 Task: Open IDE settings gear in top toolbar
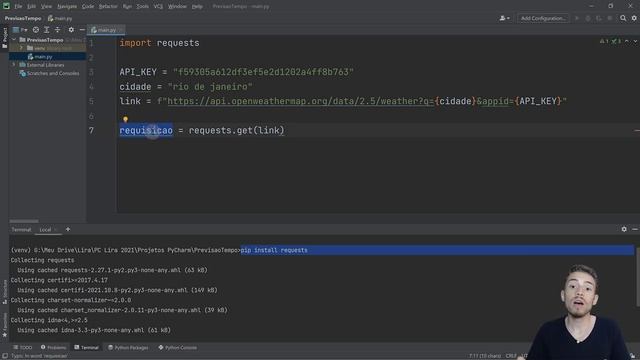click(x=634, y=18)
